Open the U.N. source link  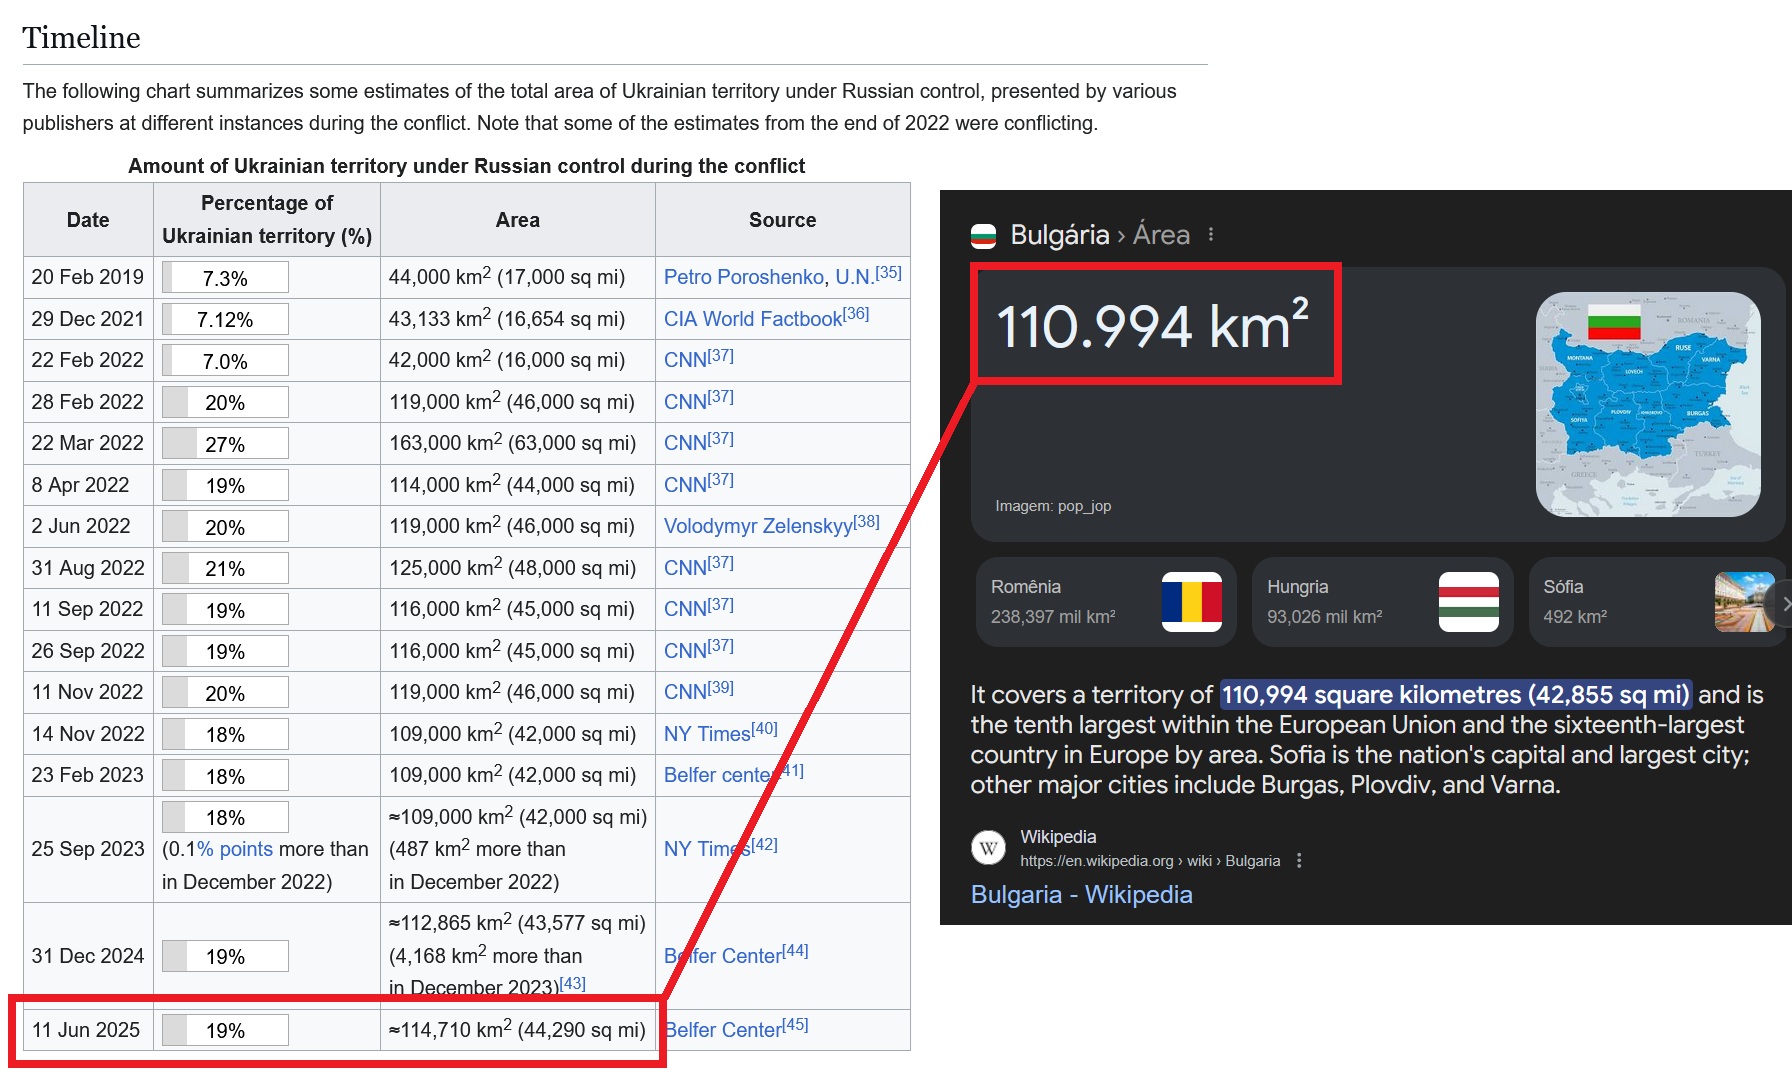point(854,277)
